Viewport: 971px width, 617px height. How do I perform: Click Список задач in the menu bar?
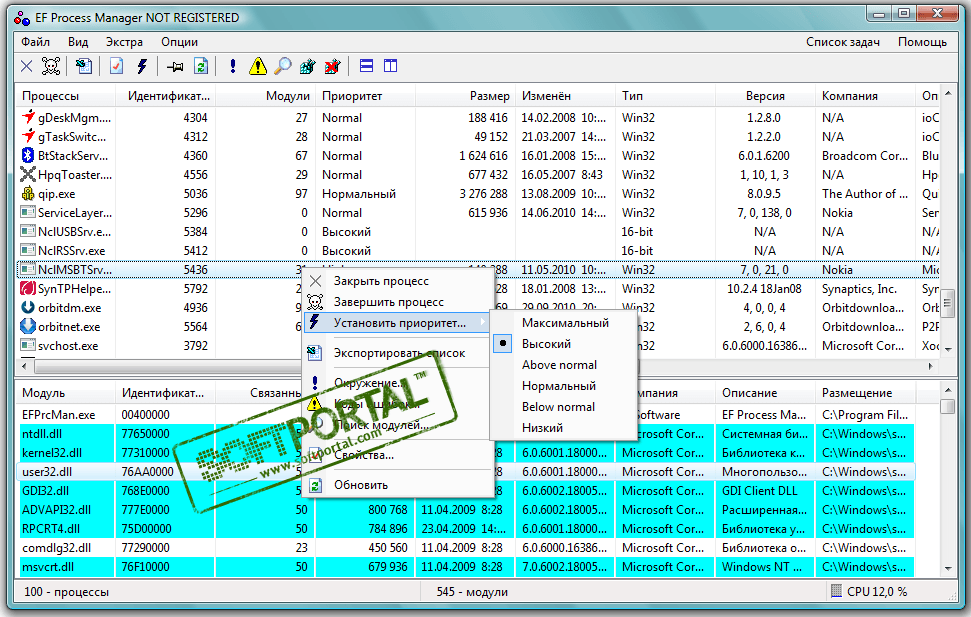click(x=842, y=42)
